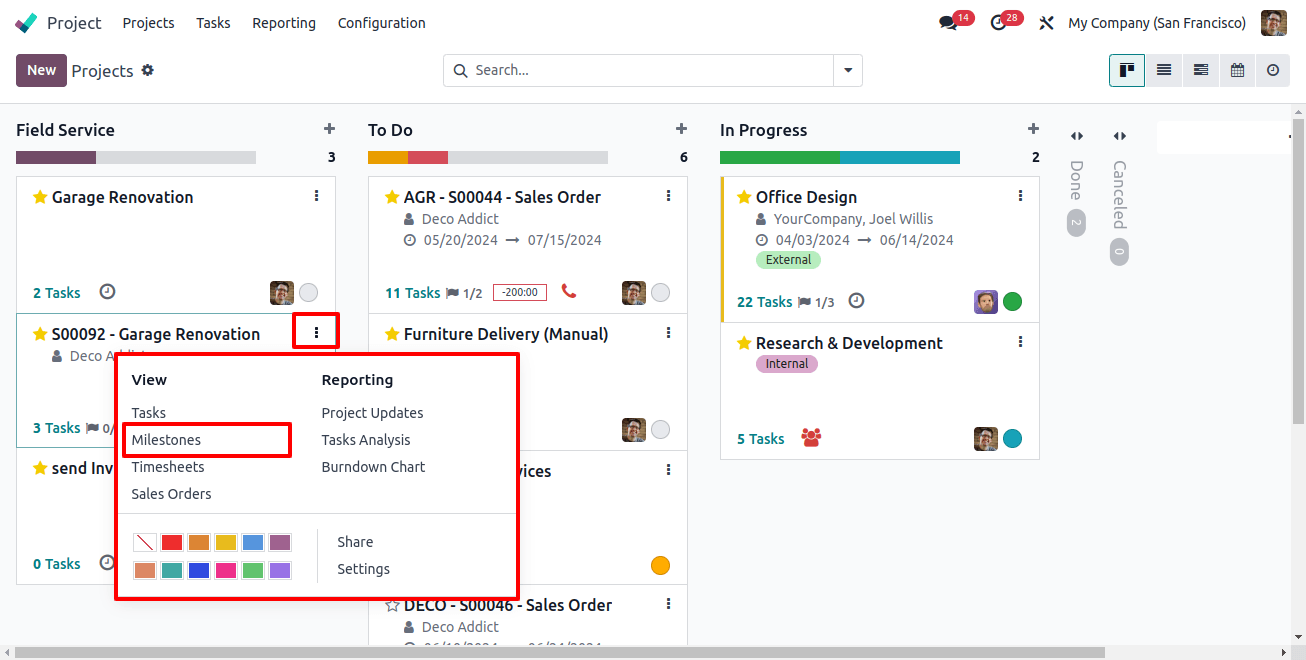Switch to List view

[1164, 70]
